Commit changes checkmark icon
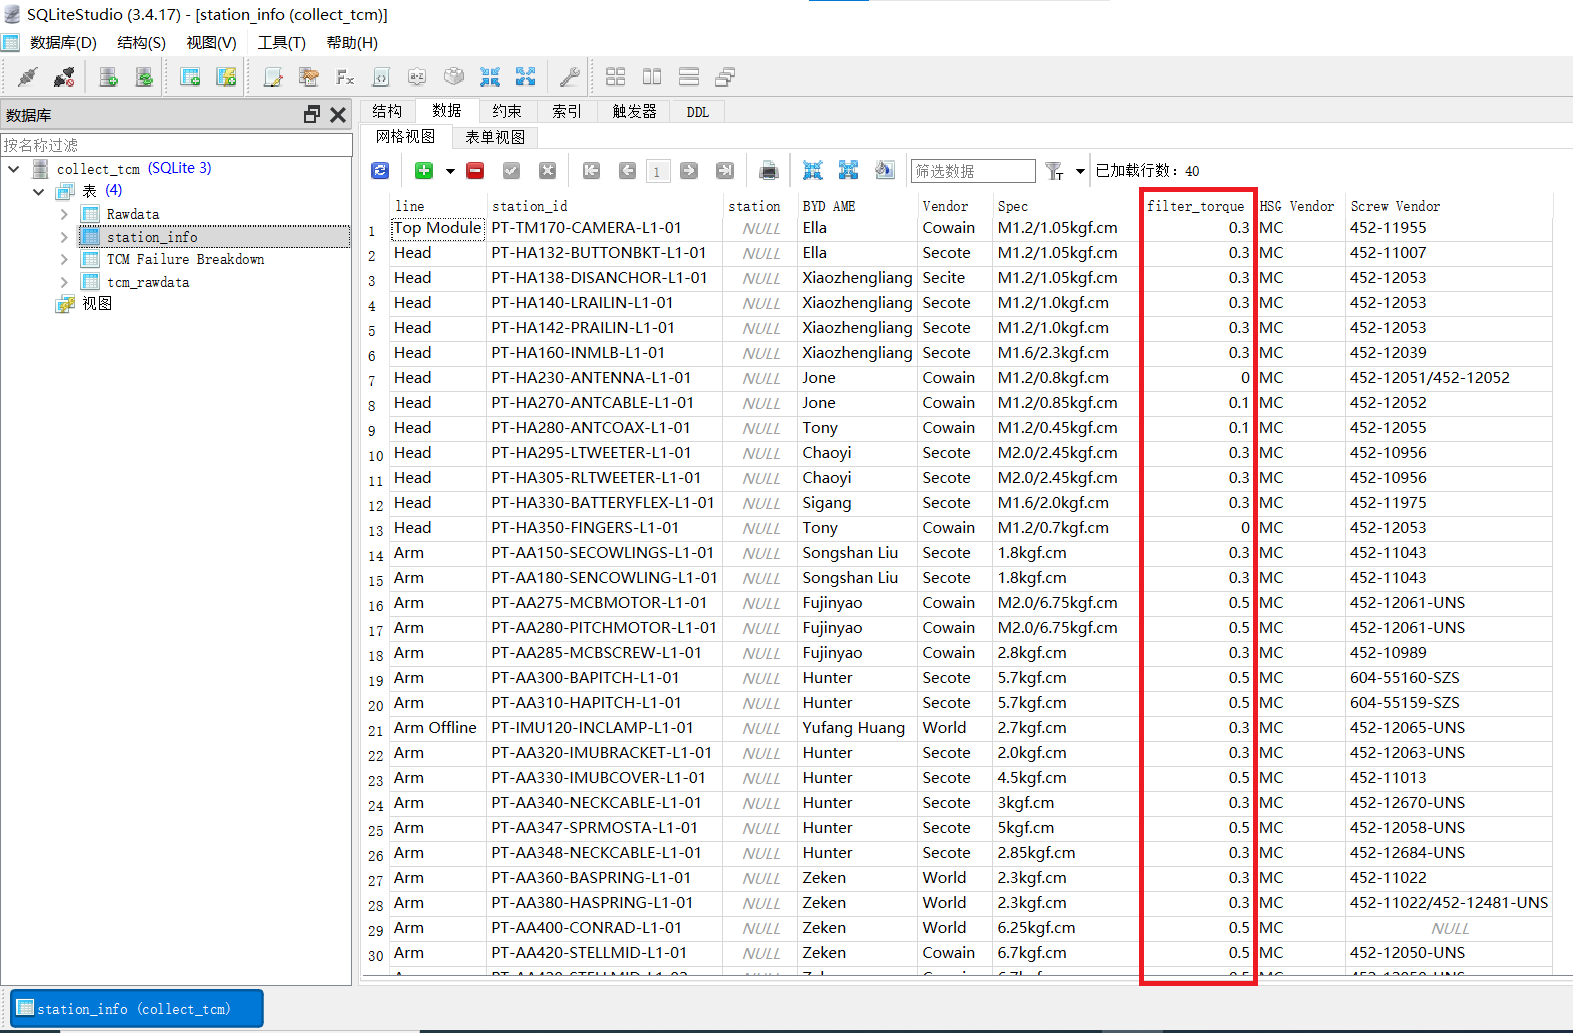1573x1033 pixels. click(x=511, y=171)
